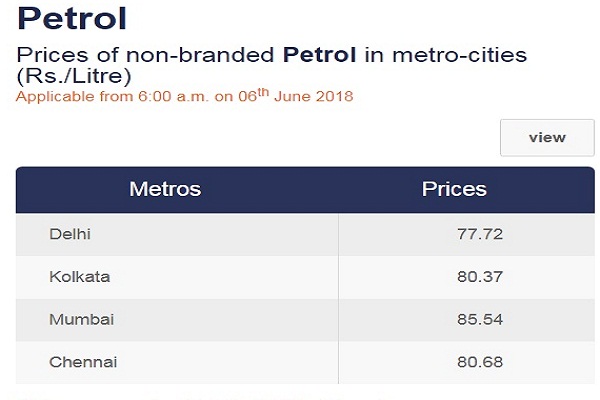Screen dimensions: 600x400
Task: Click the large Petrol heading
Action: tap(72, 18)
